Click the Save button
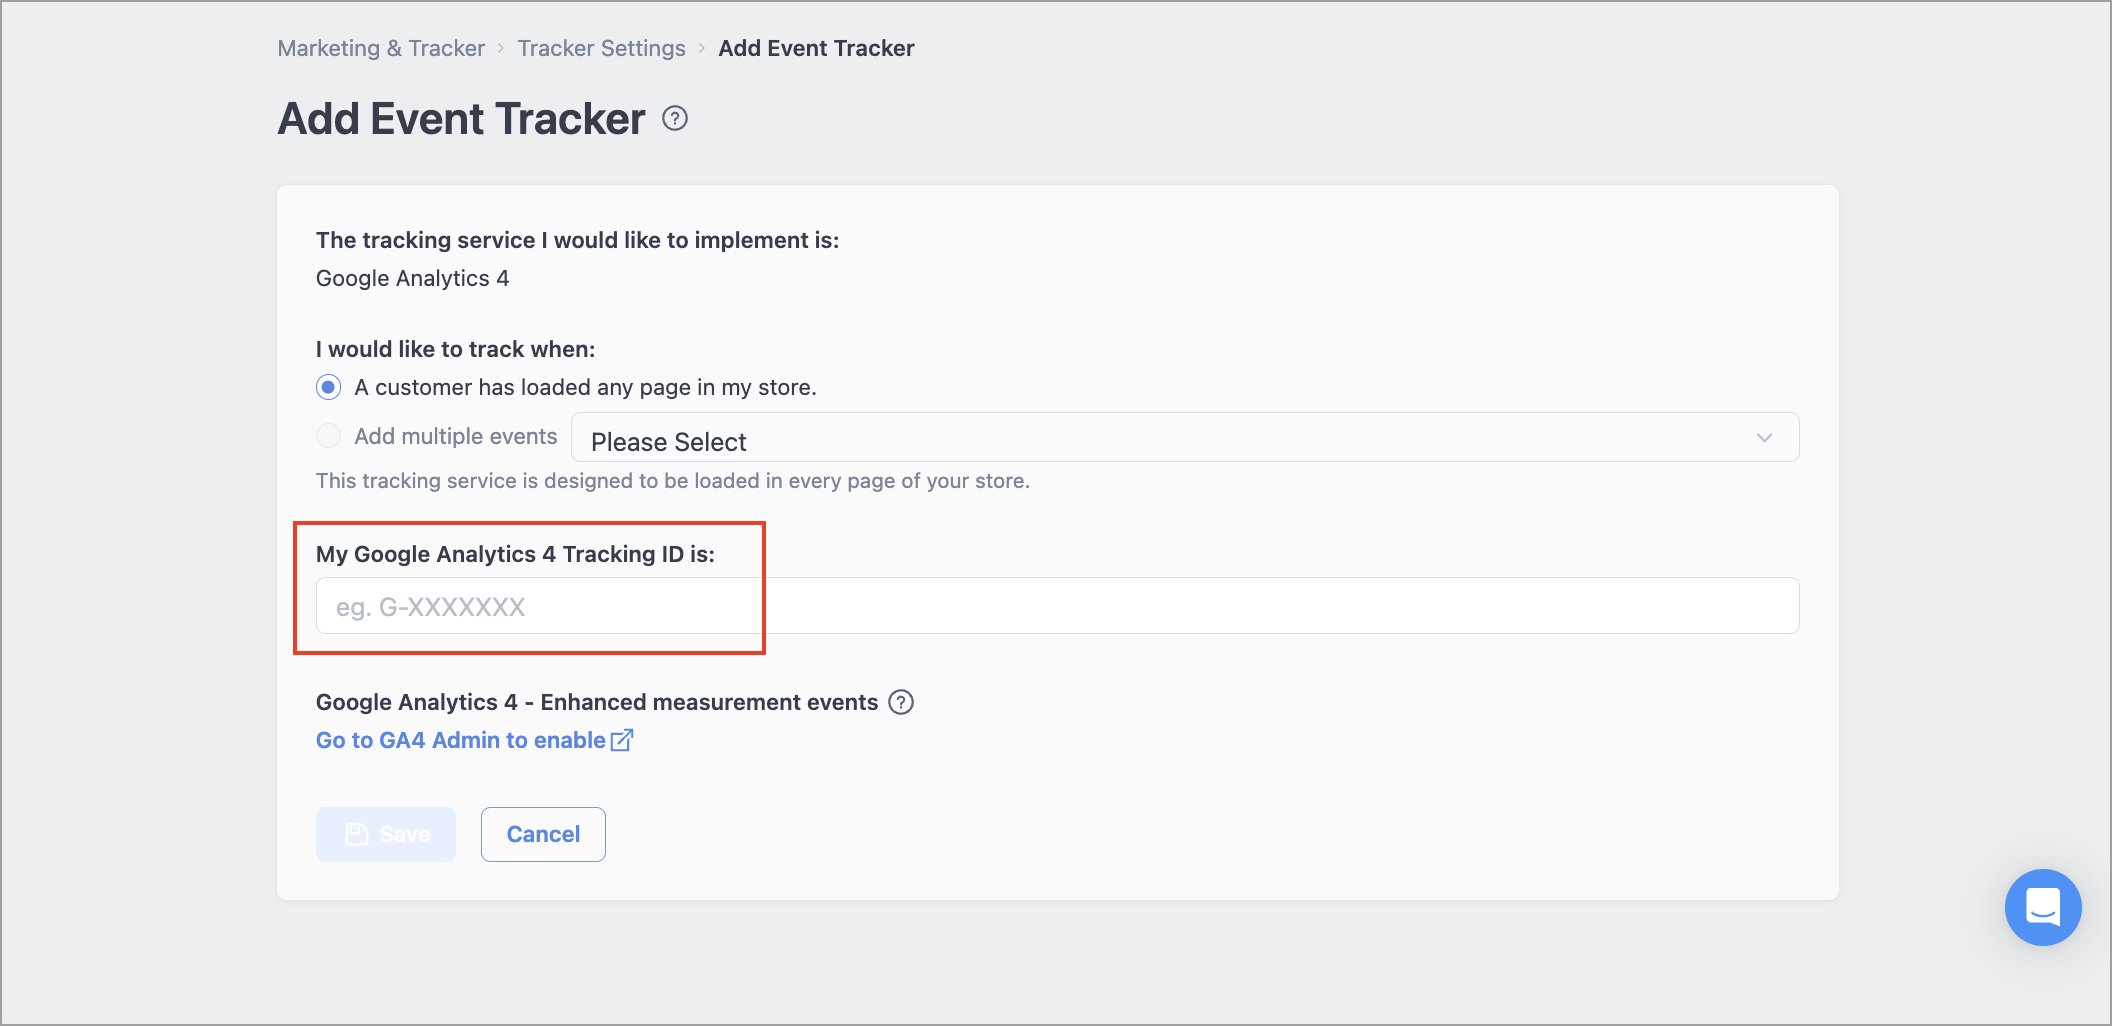2112x1026 pixels. tap(386, 834)
